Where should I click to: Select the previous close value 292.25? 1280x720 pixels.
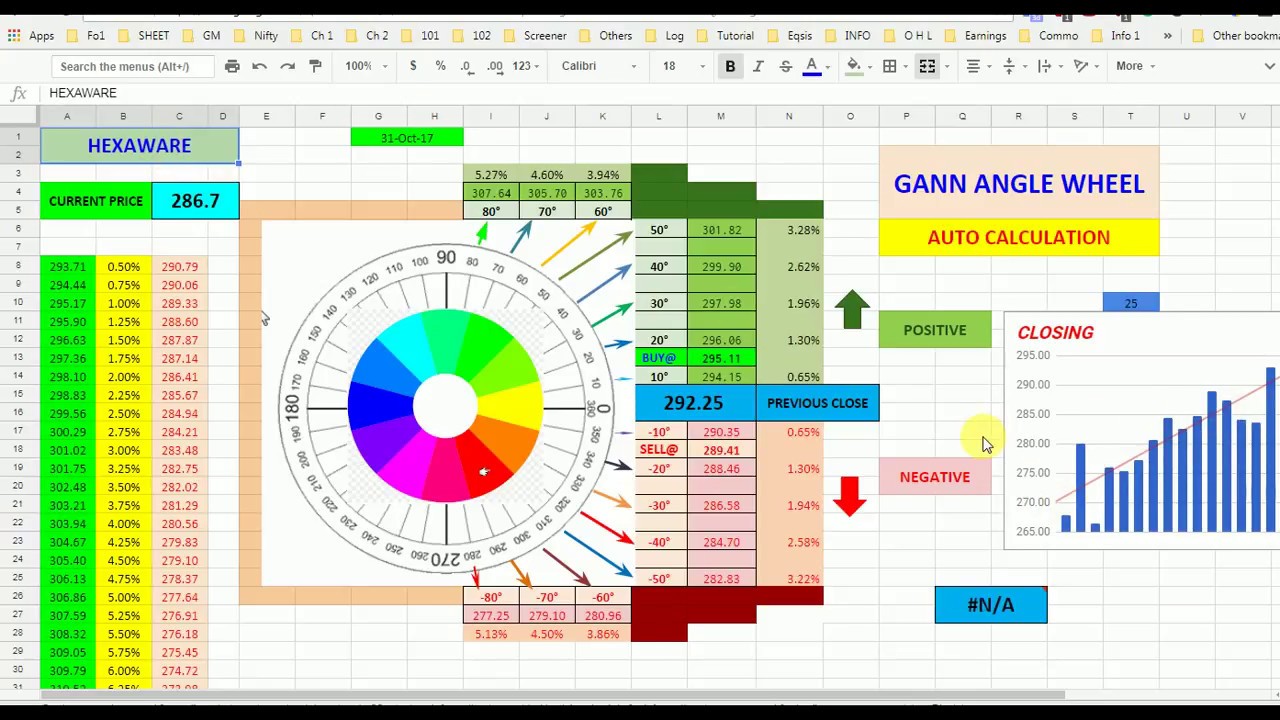[693, 403]
